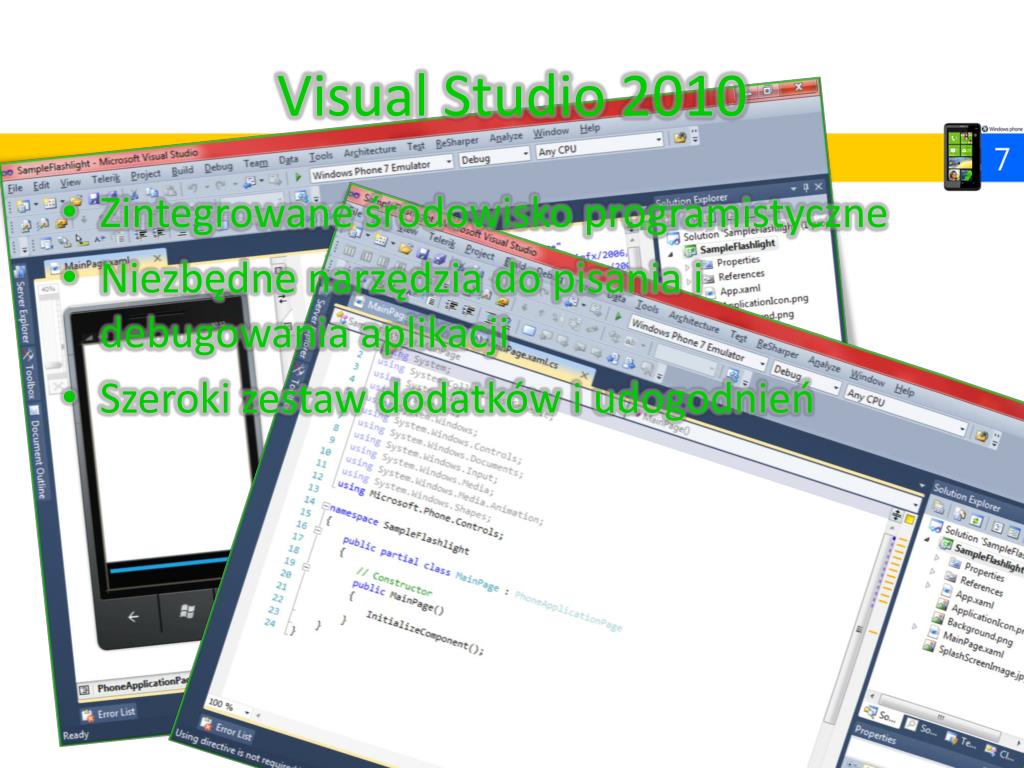Open Architecture menu in front code editor window
Image resolution: width=1024 pixels, height=768 pixels.
coord(694,321)
